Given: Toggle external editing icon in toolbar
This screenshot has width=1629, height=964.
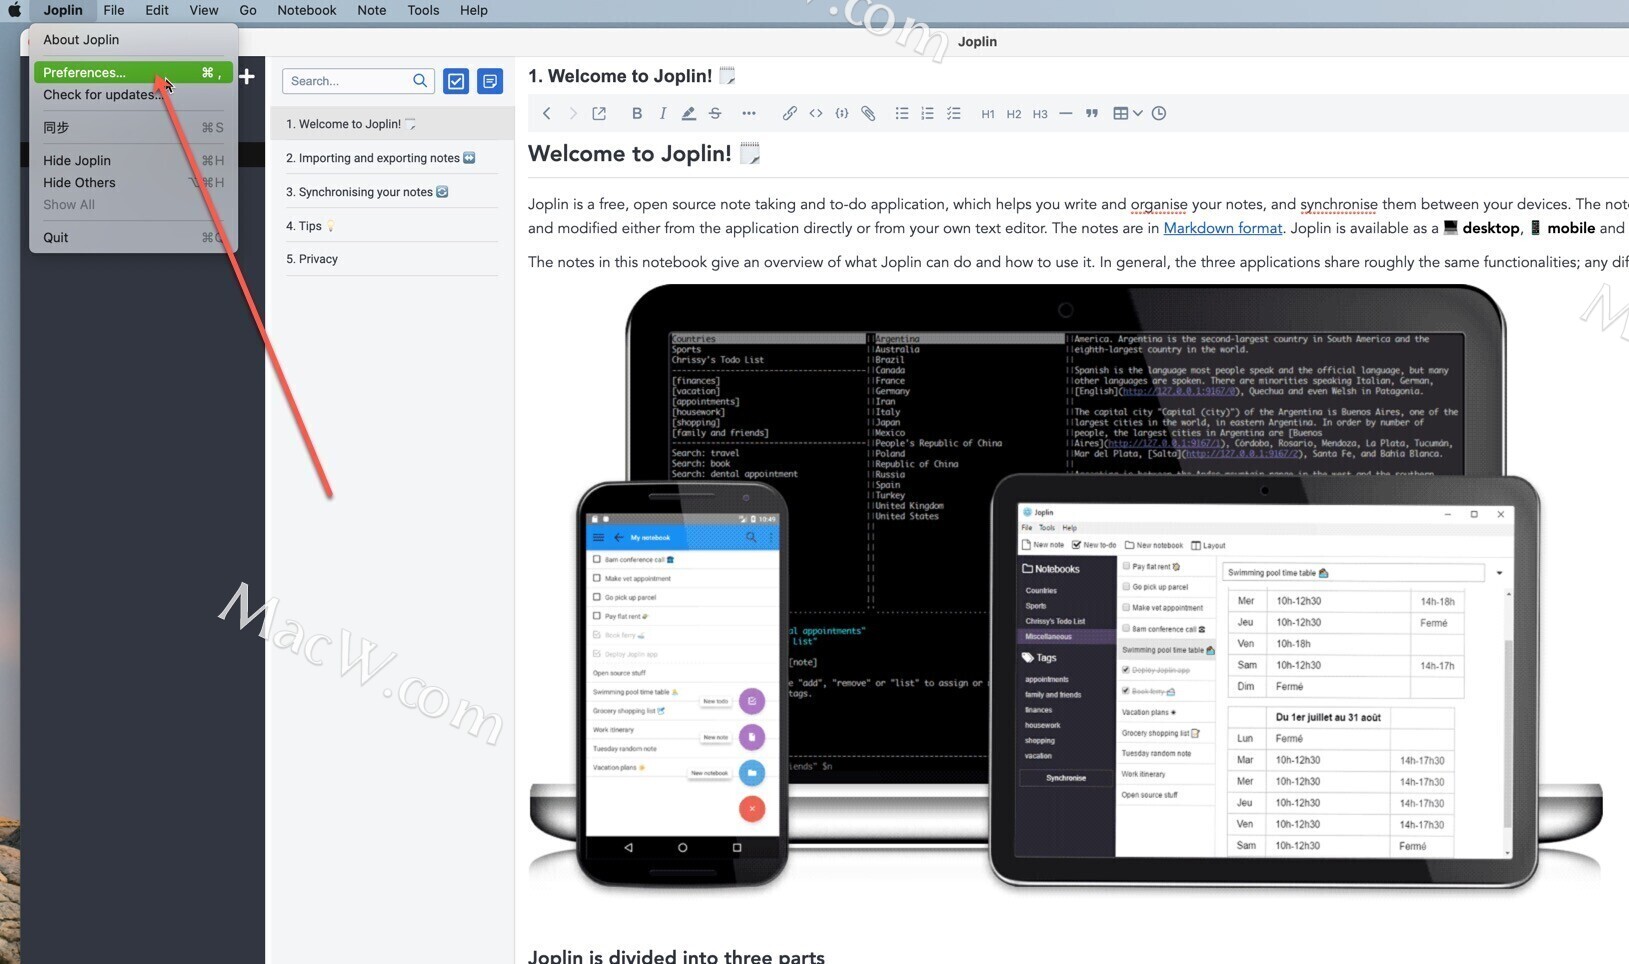Looking at the screenshot, I should point(599,114).
